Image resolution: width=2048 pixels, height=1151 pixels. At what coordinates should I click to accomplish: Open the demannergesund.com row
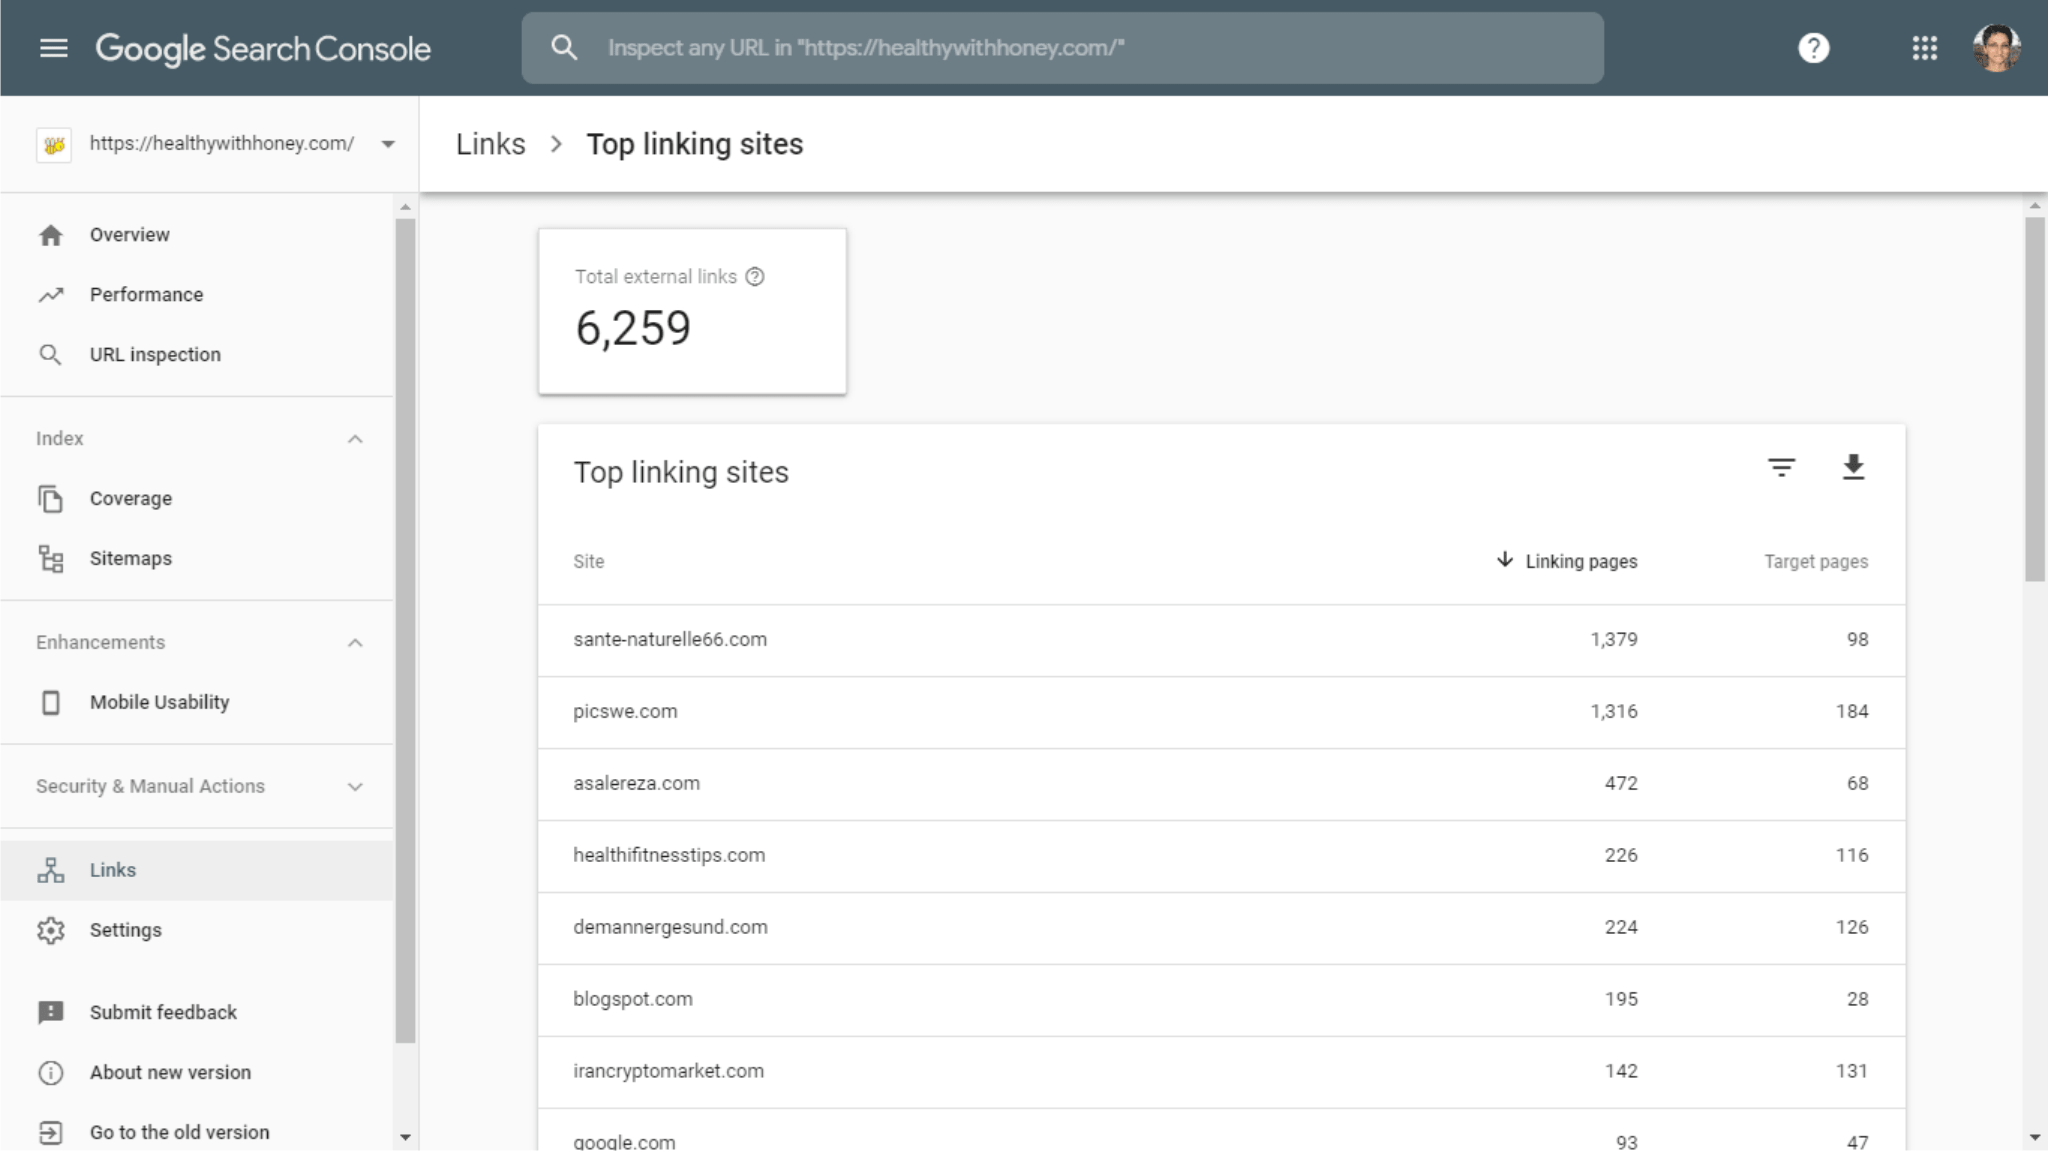pyautogui.click(x=1221, y=928)
